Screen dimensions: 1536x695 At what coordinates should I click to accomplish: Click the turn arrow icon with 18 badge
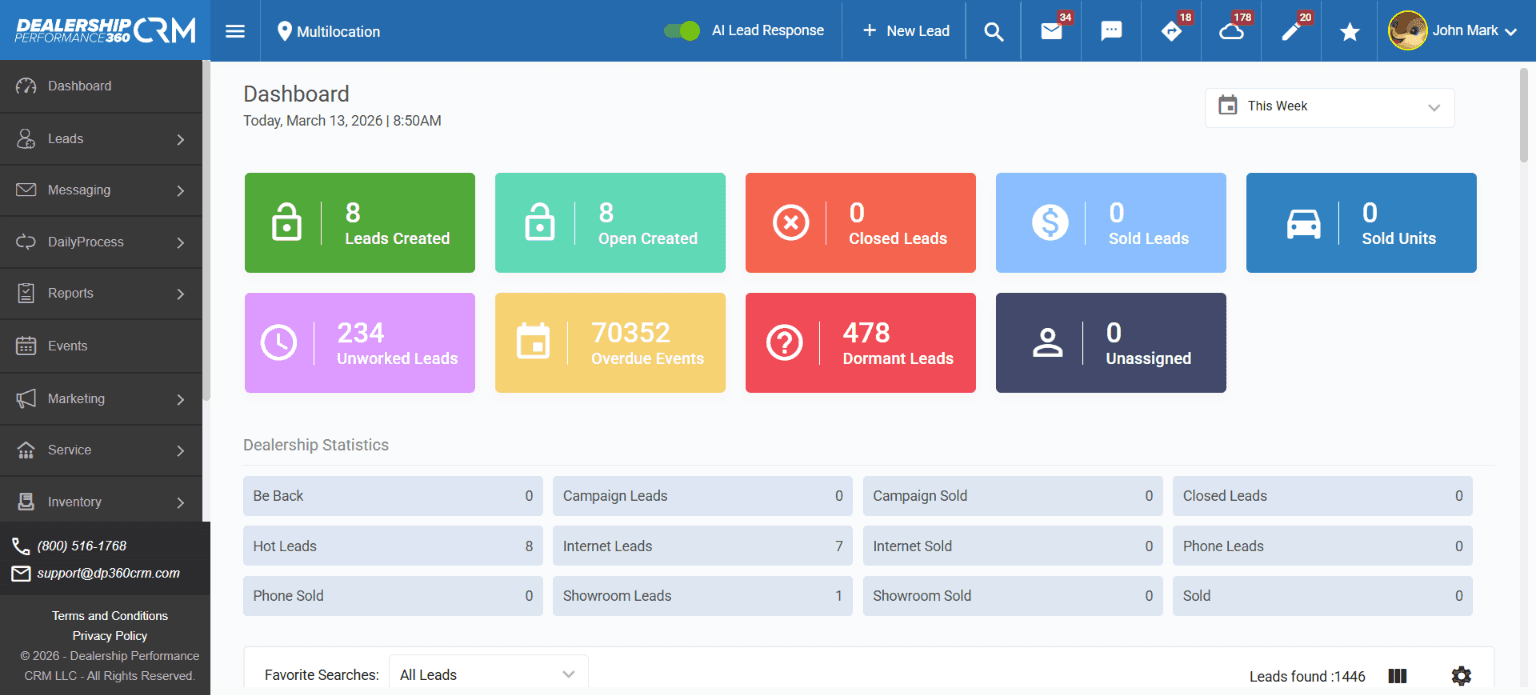pyautogui.click(x=1171, y=31)
